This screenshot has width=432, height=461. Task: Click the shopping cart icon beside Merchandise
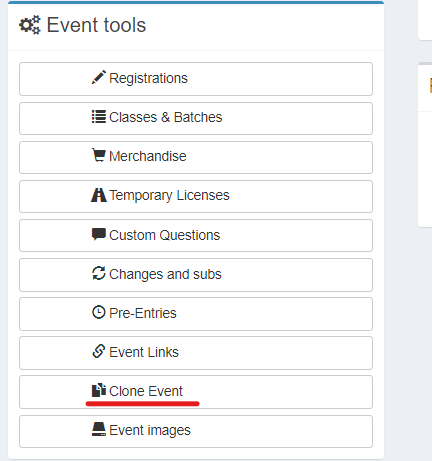(x=99, y=155)
